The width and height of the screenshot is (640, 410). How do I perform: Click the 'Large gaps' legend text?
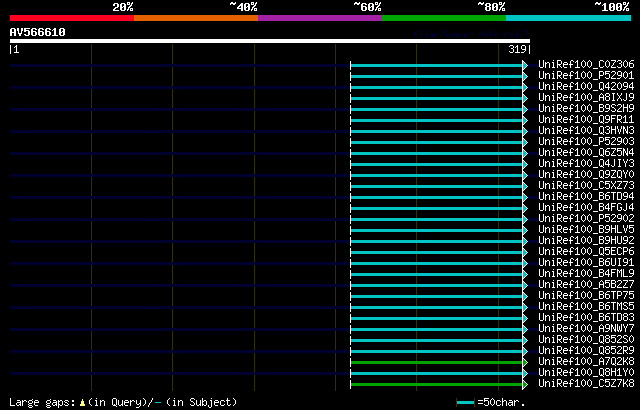coord(42,402)
